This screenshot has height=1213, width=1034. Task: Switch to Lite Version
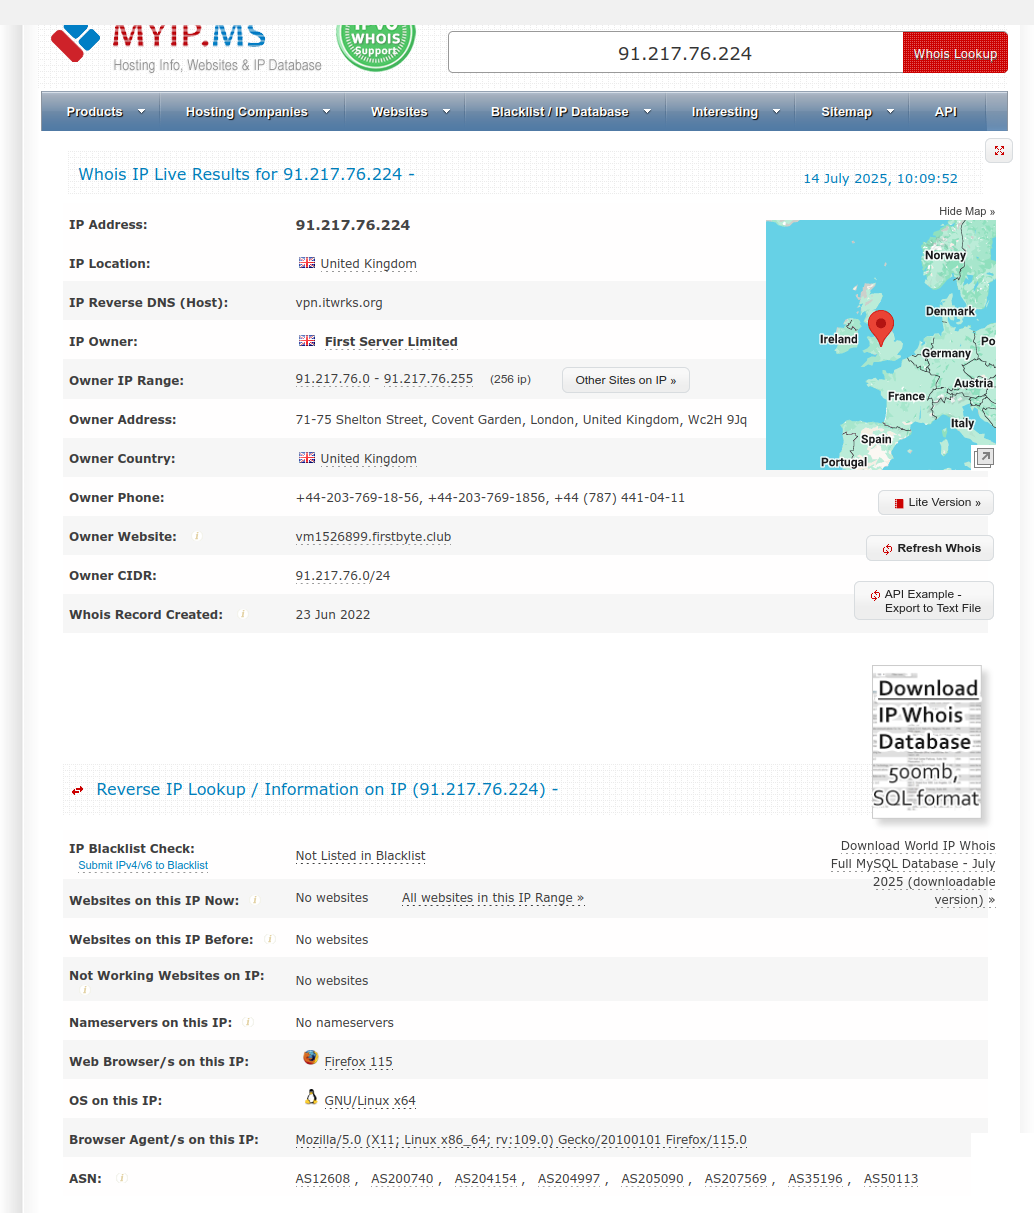936,502
